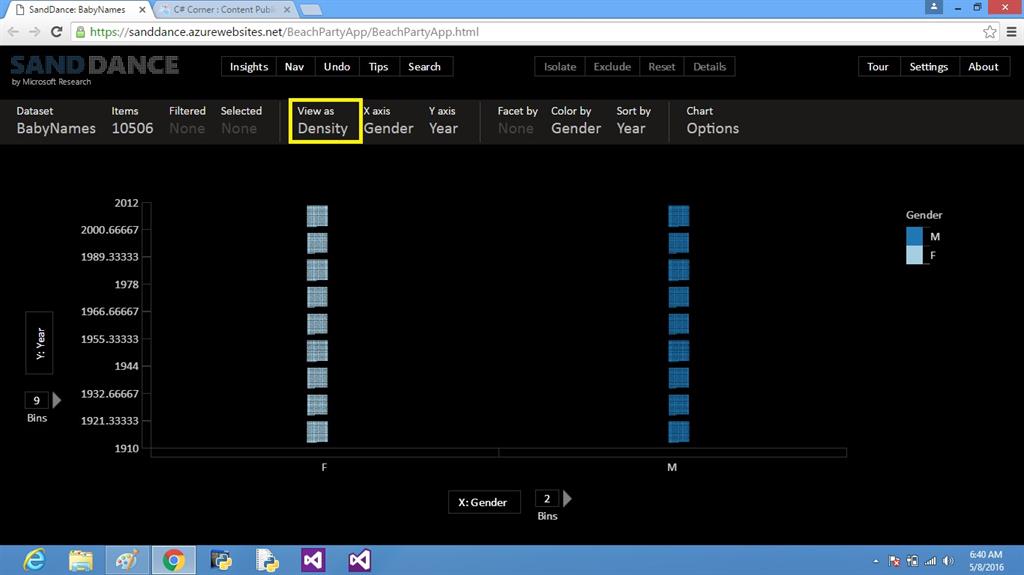This screenshot has height=575, width=1024.
Task: Select the bottom F density cell near 1910
Action: 317,432
